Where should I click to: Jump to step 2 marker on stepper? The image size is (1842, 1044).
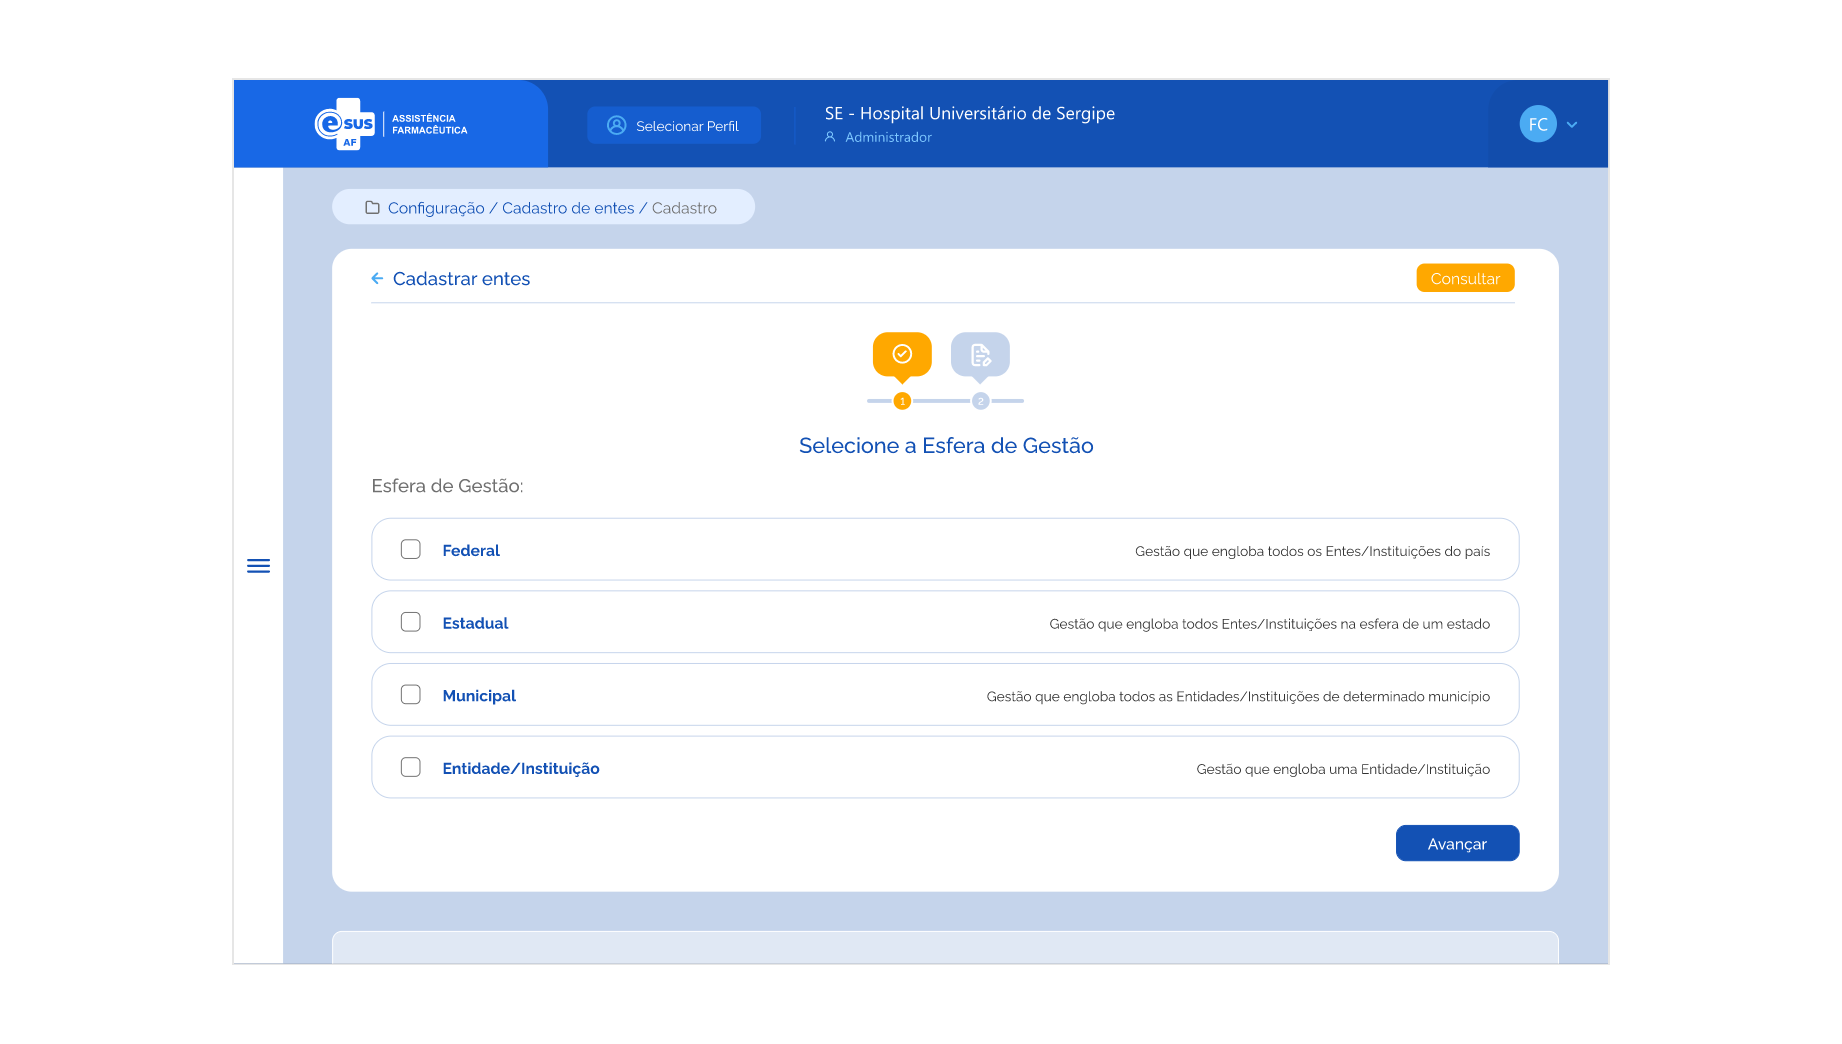coord(980,401)
